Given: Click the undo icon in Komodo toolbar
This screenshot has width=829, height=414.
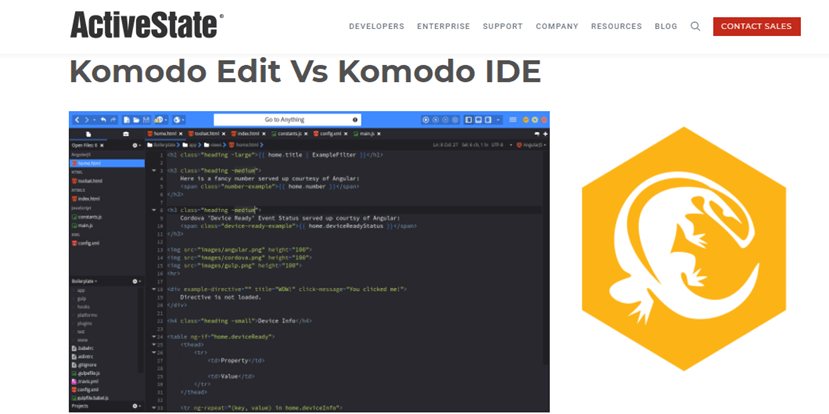Looking at the screenshot, I should (103, 120).
